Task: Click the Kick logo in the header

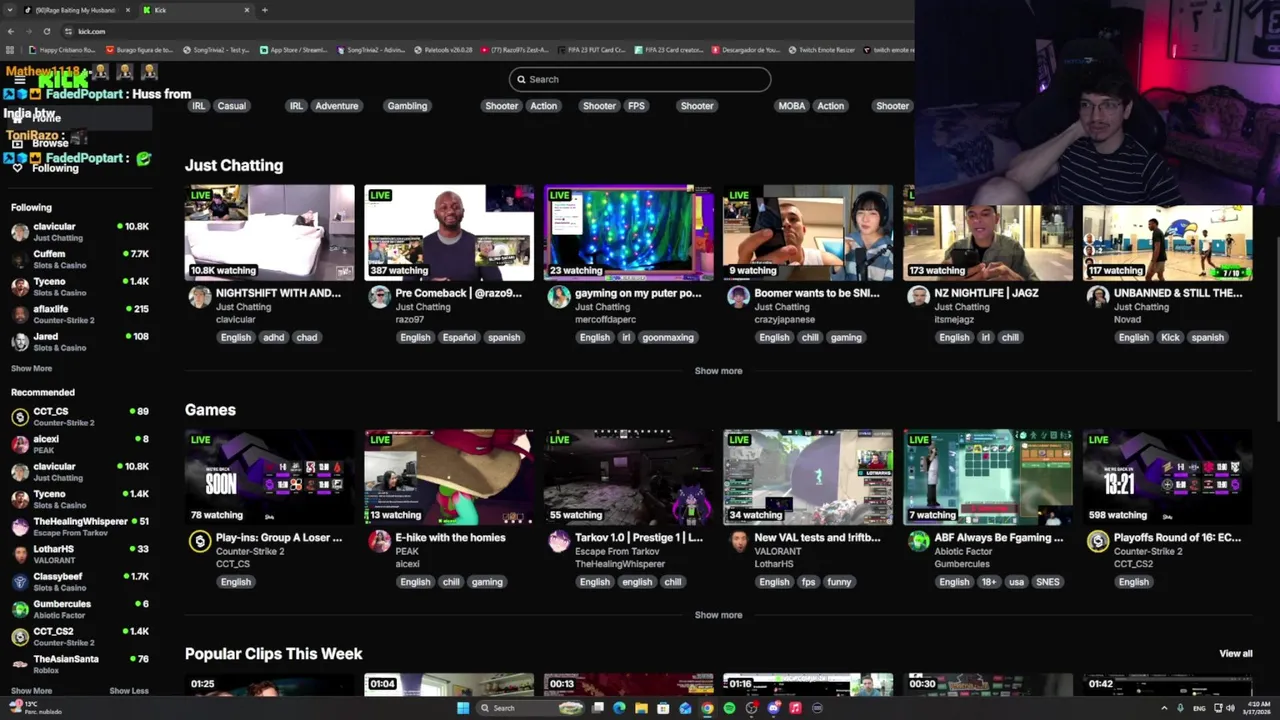Action: (x=64, y=80)
